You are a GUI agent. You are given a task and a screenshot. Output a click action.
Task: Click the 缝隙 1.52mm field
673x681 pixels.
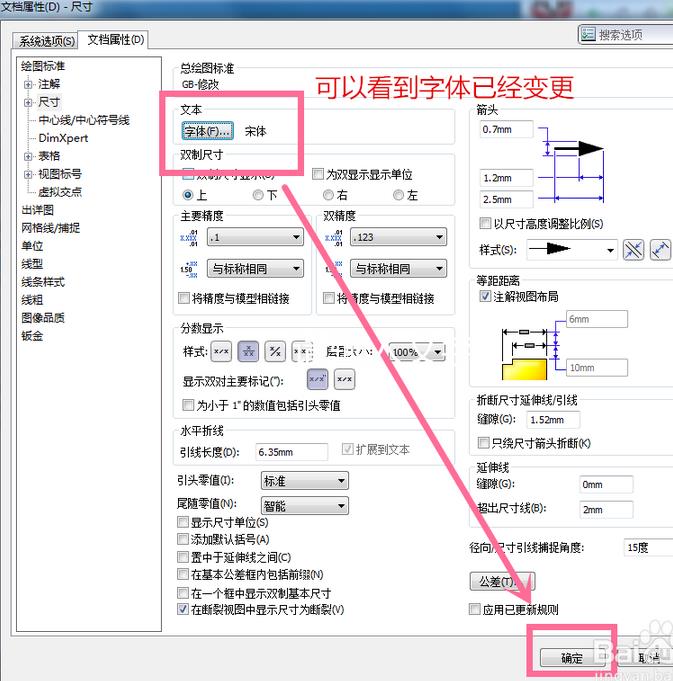tap(553, 420)
